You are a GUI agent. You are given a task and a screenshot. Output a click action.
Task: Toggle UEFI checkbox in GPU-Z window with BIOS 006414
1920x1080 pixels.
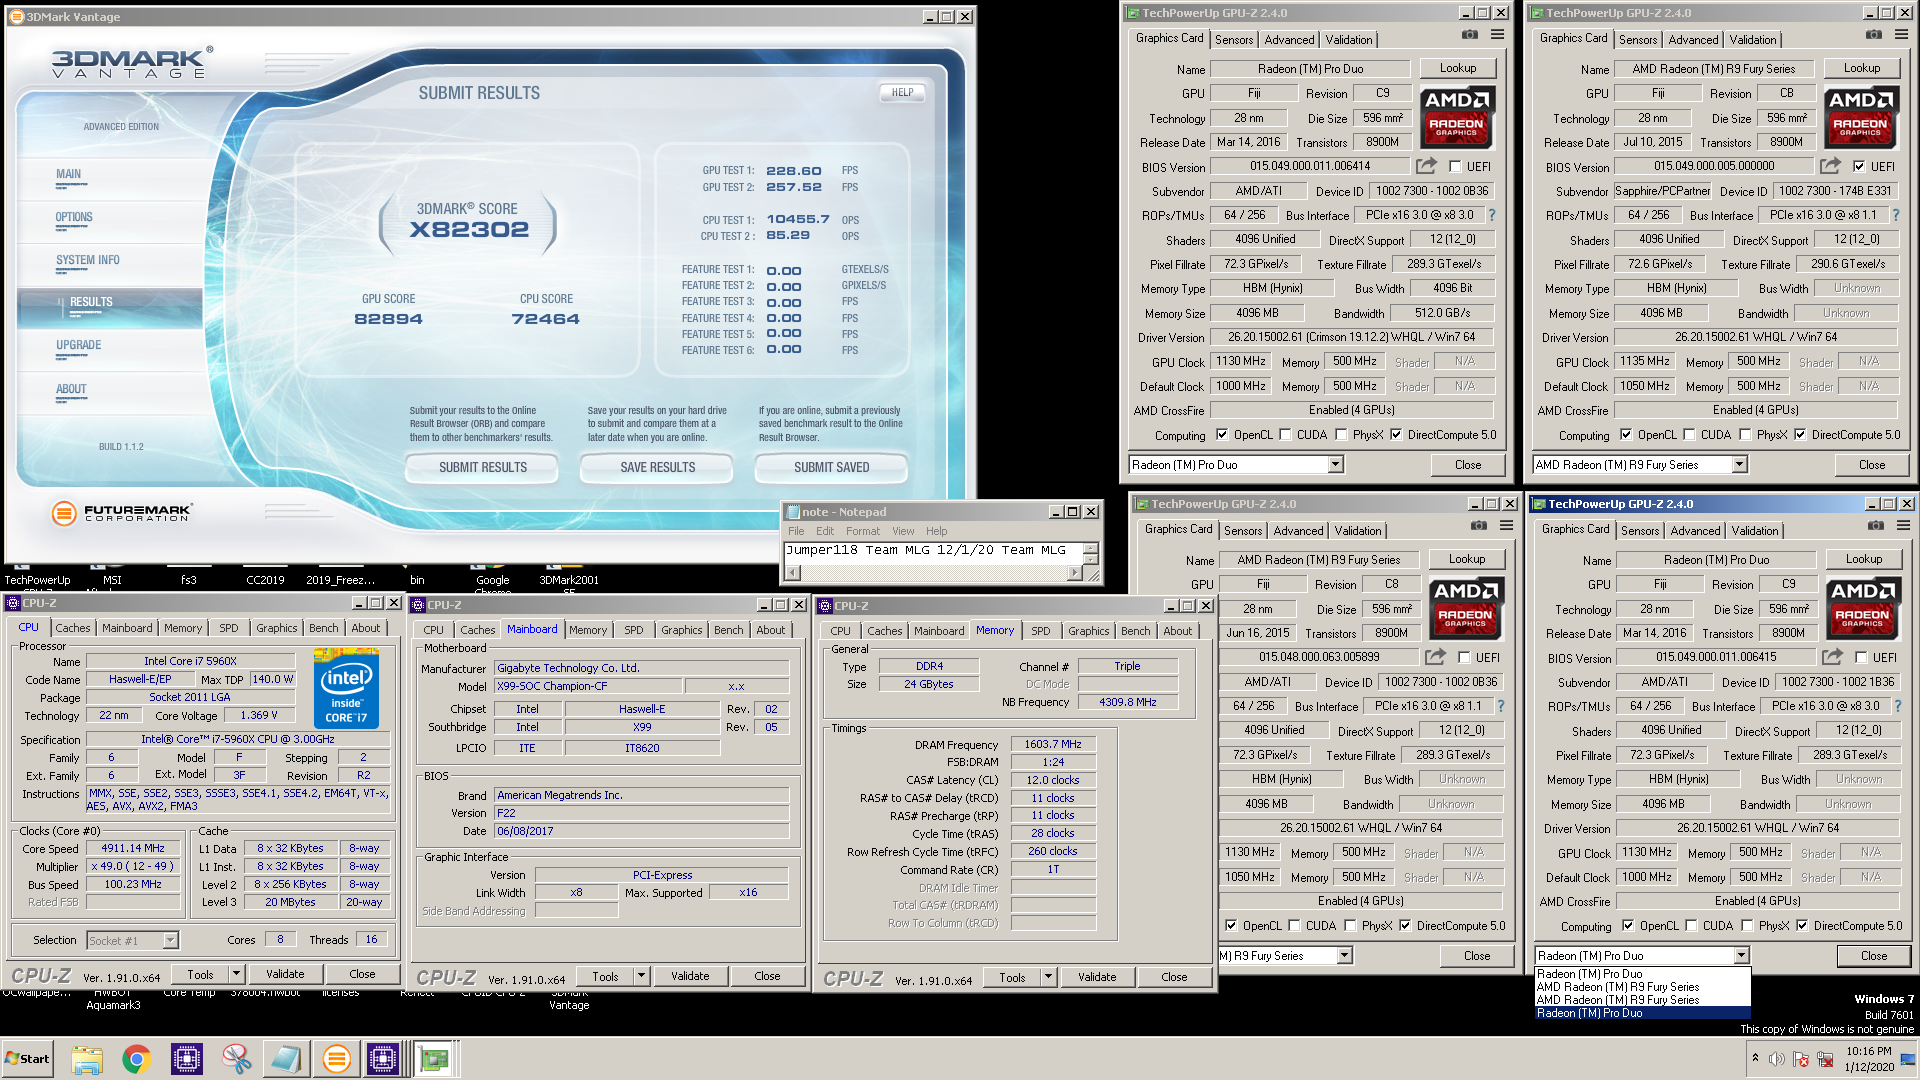1455,167
